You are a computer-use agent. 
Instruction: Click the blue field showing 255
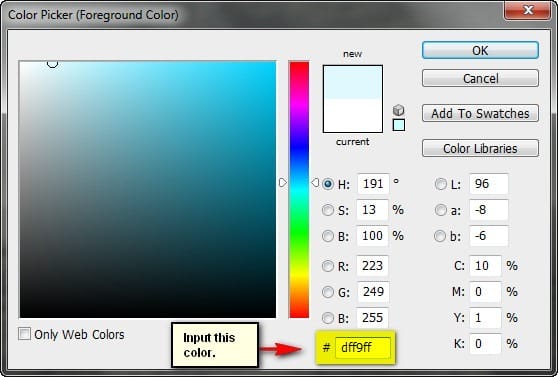[372, 318]
